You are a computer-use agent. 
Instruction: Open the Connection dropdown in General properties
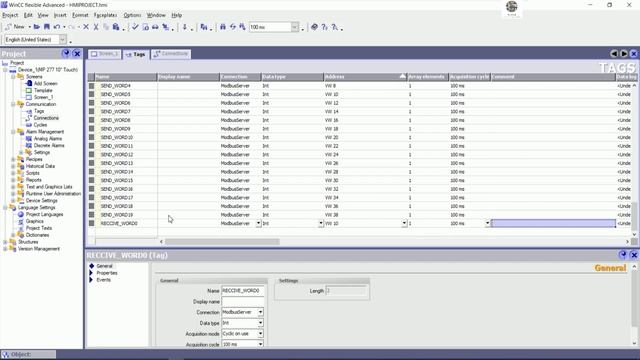point(260,312)
